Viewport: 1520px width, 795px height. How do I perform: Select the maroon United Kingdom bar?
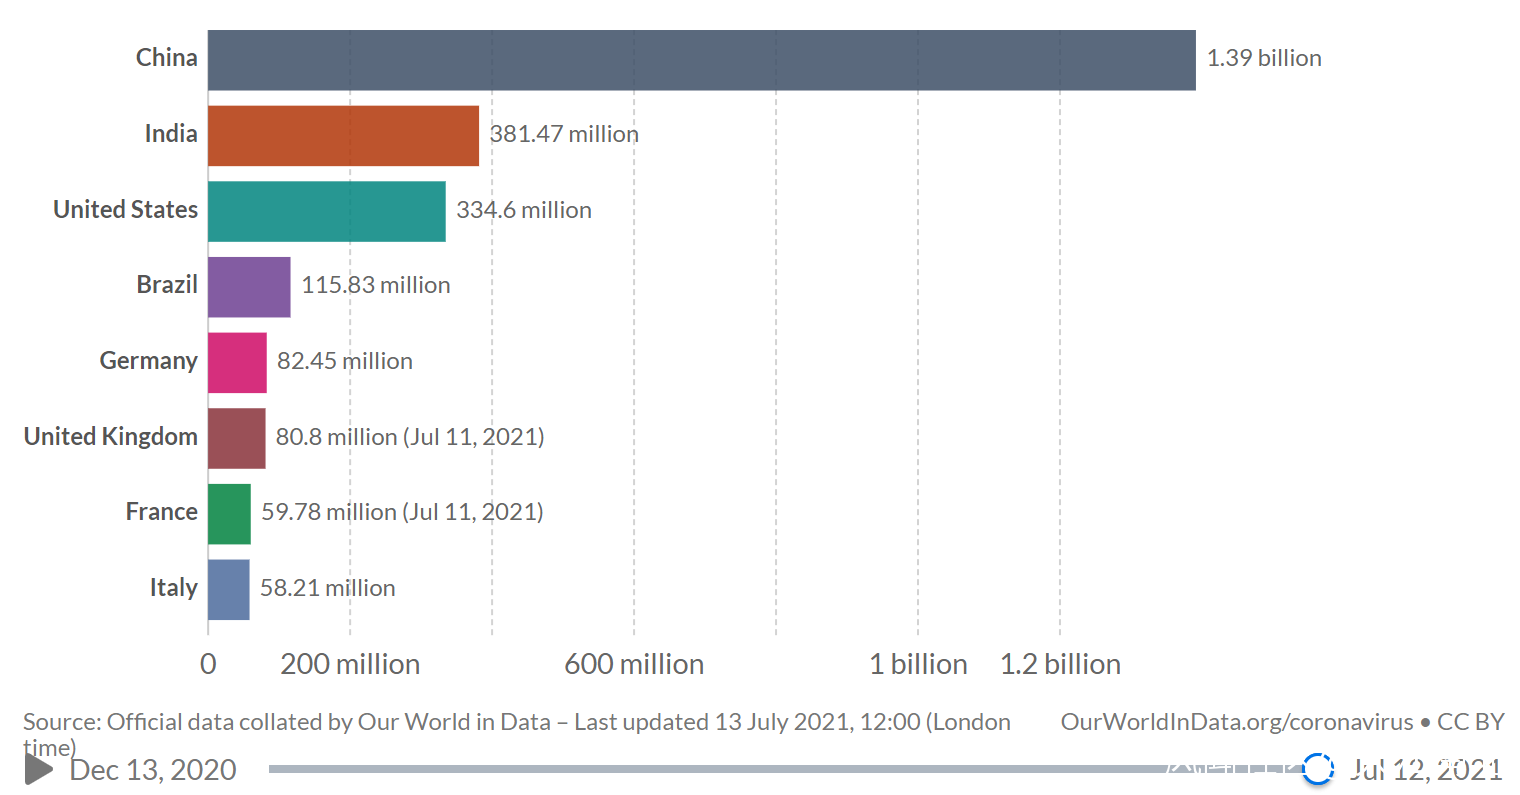pos(237,438)
